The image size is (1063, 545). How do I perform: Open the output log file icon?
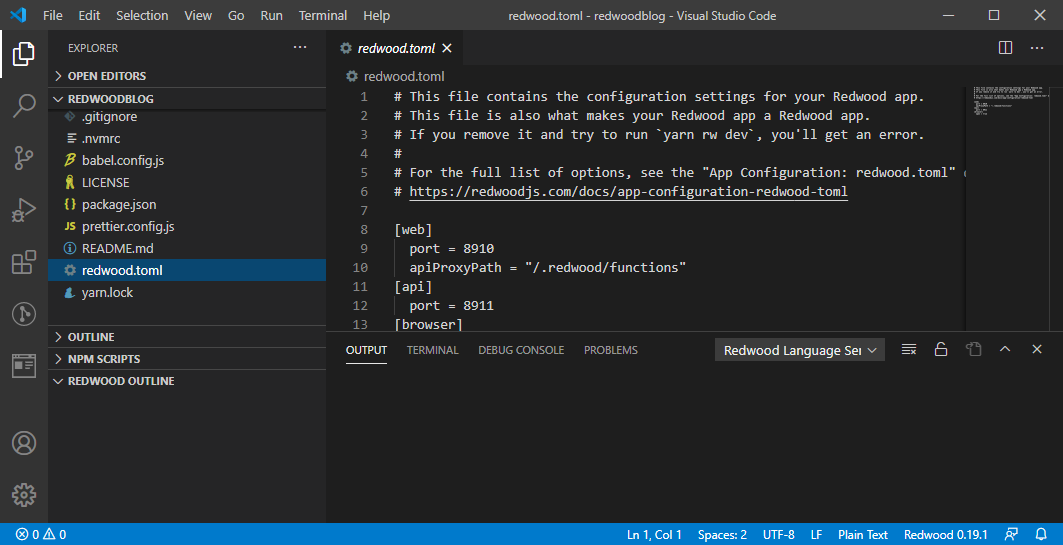(974, 350)
